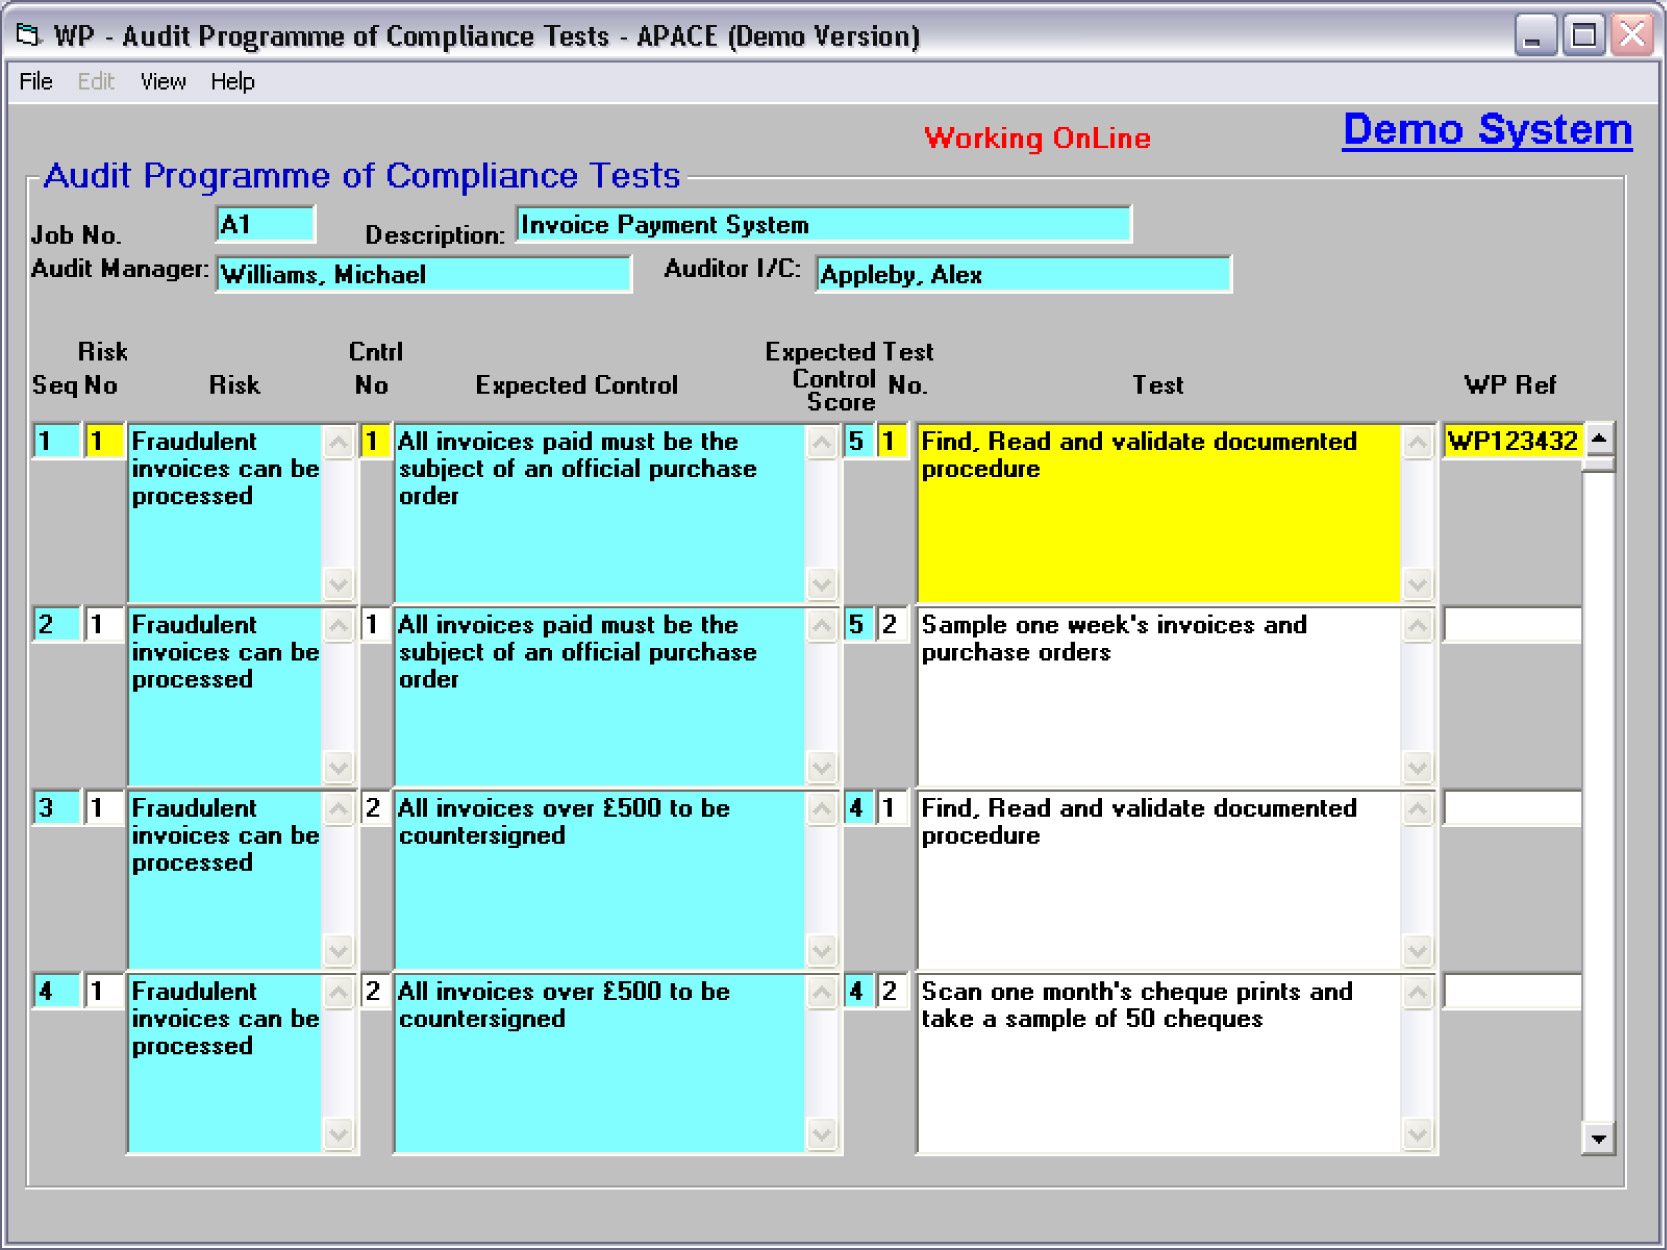Image resolution: width=1667 pixels, height=1250 pixels.
Task: Click the Audit Manager field Williams, Michael
Action: tap(423, 275)
